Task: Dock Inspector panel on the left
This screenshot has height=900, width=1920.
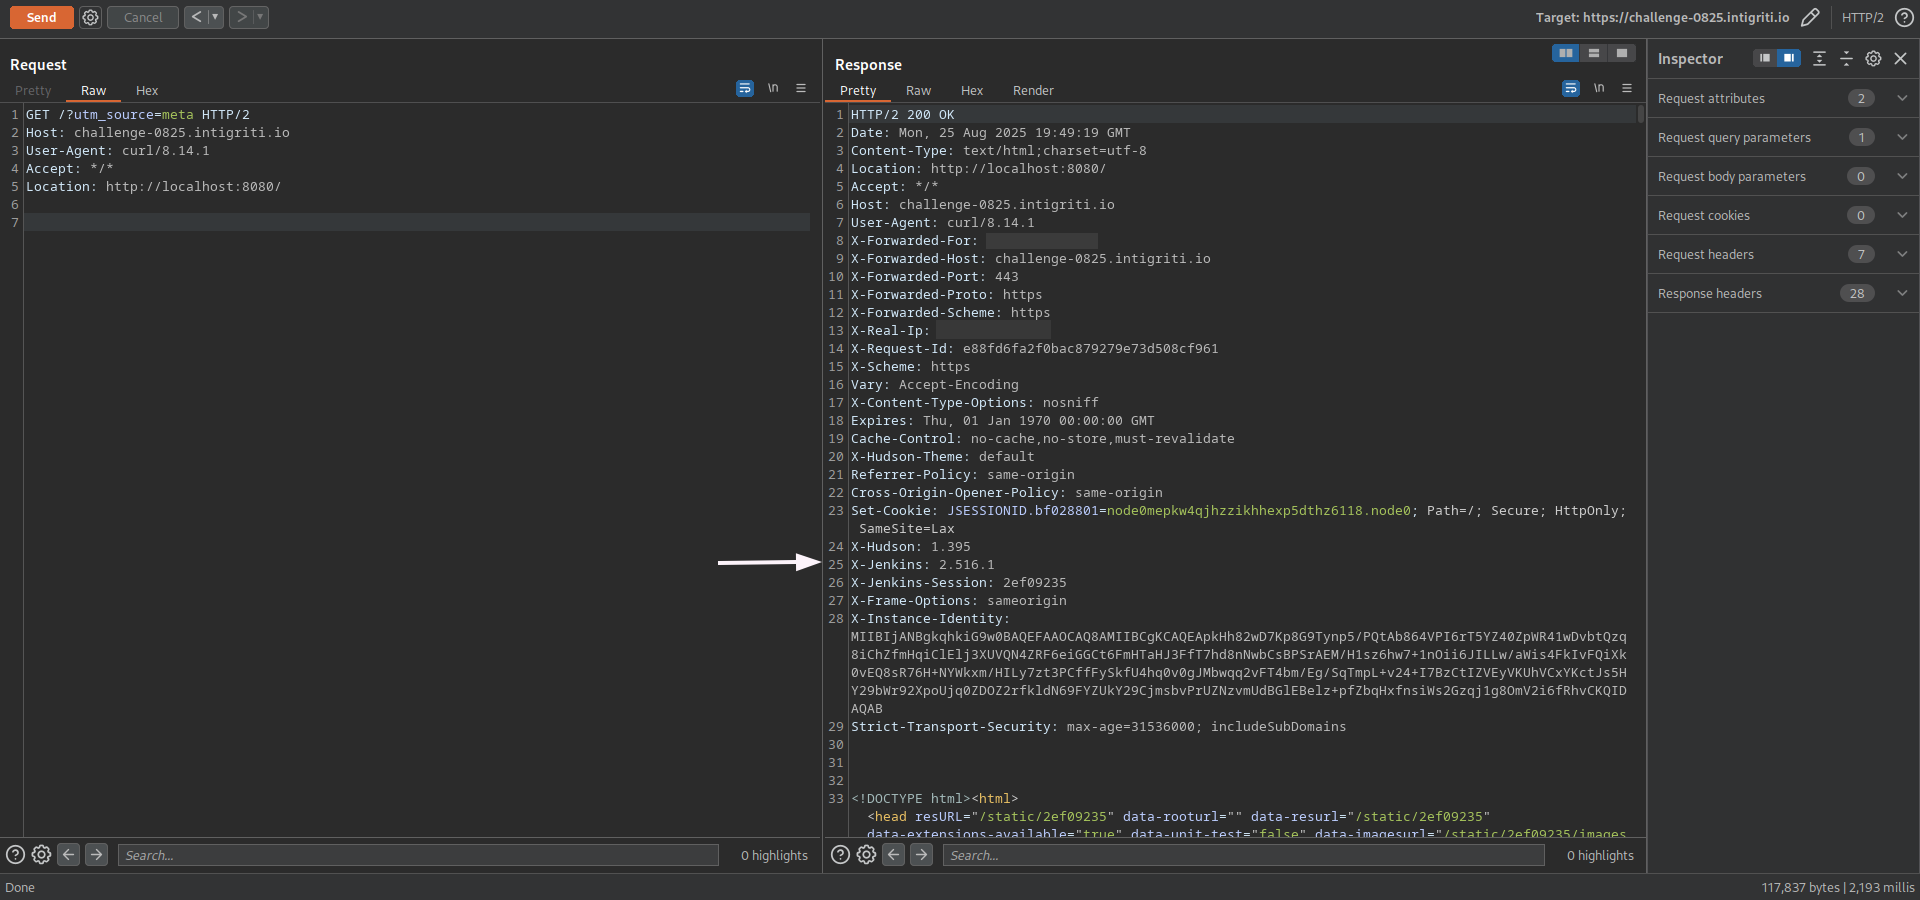Action: click(1765, 58)
